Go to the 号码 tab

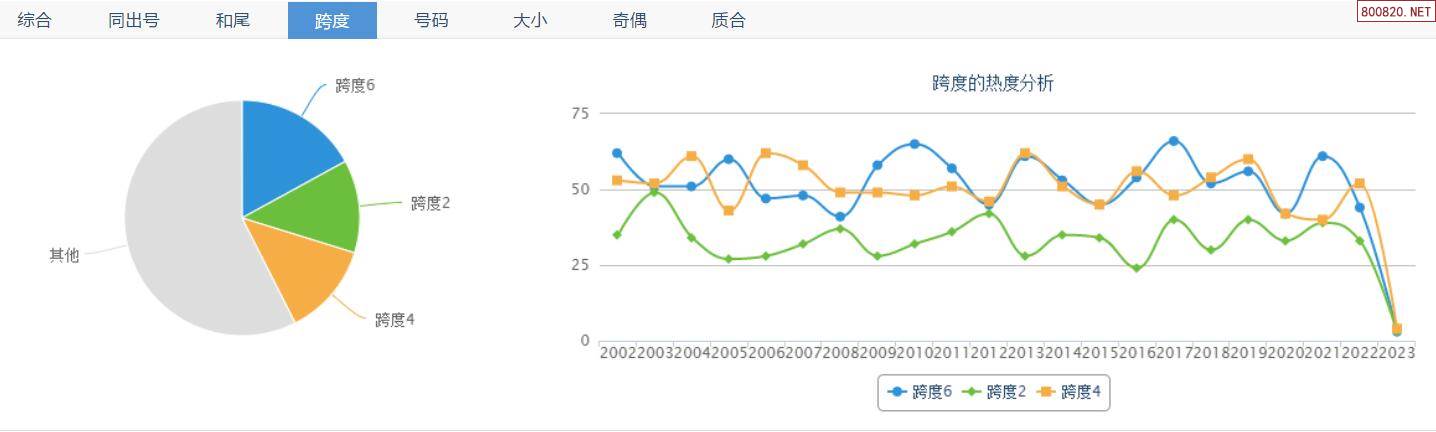[431, 20]
